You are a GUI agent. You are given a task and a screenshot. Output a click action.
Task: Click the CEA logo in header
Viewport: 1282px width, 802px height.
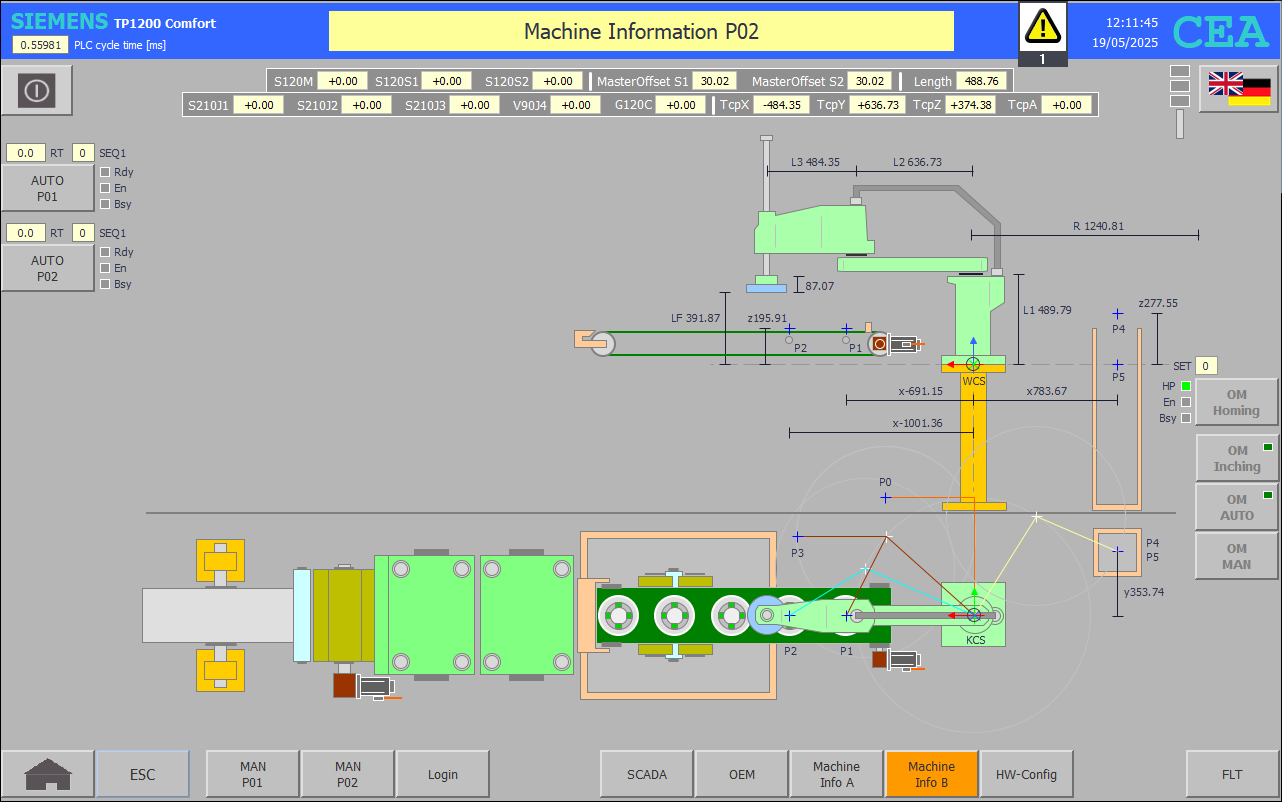(x=1220, y=32)
